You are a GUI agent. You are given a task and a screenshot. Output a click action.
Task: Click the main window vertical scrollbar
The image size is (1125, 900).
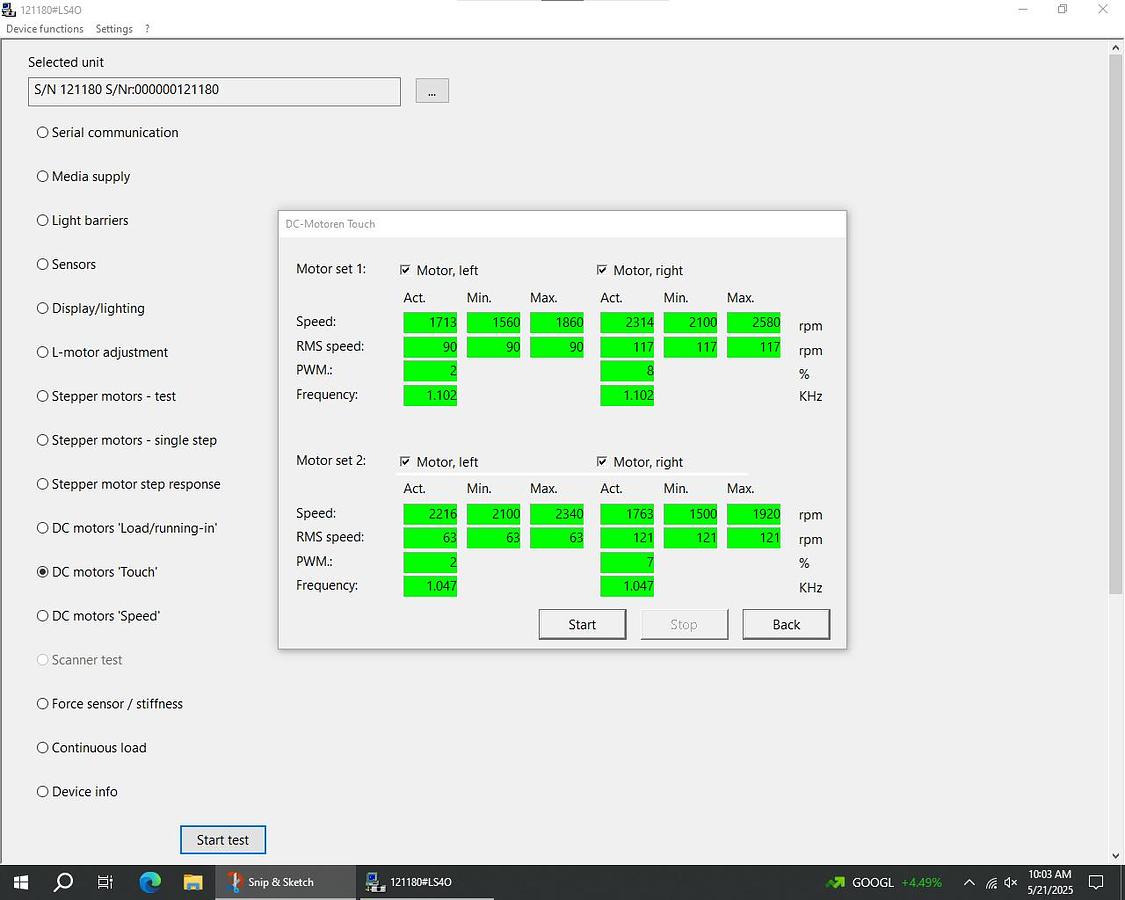(x=1116, y=320)
